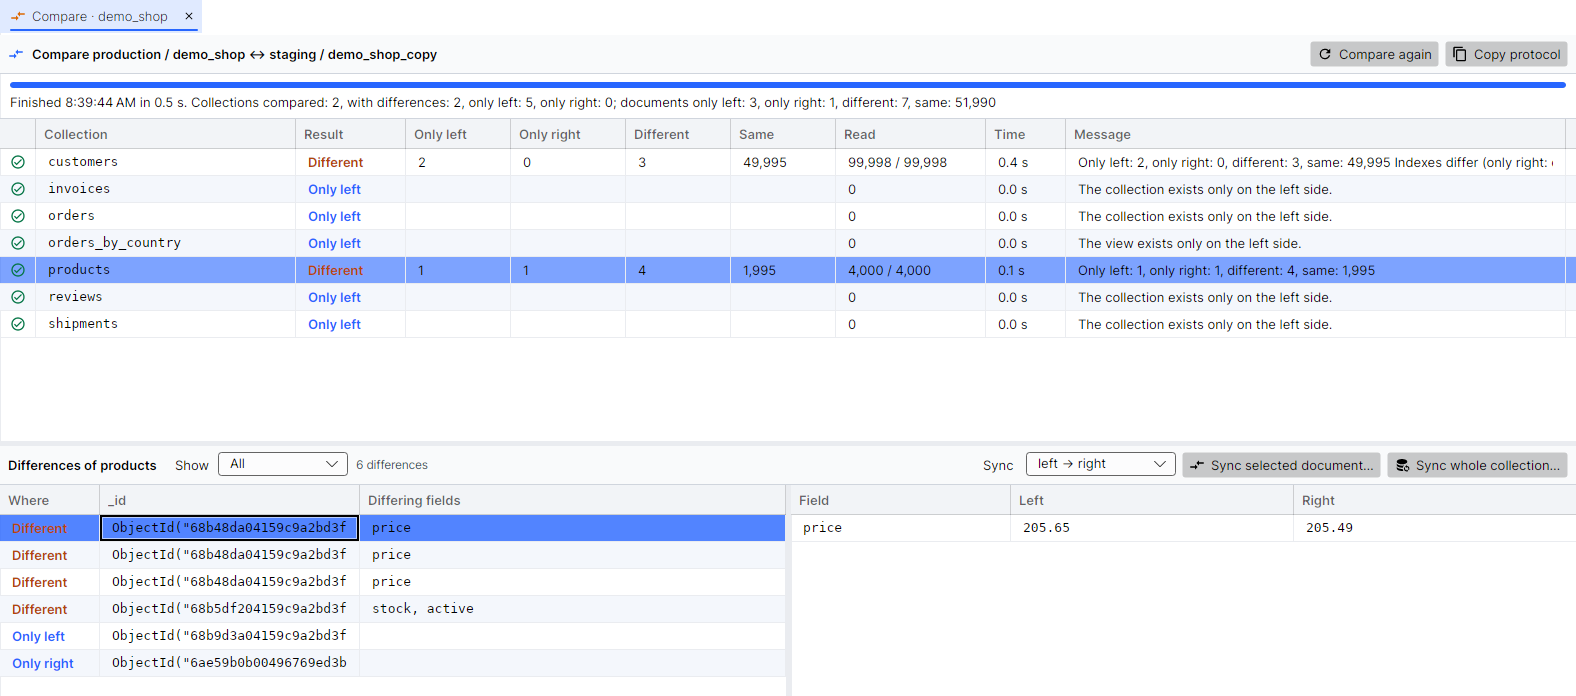Open the Show filter dropdown set to All
This screenshot has height=696, width=1576.
pyautogui.click(x=283, y=464)
